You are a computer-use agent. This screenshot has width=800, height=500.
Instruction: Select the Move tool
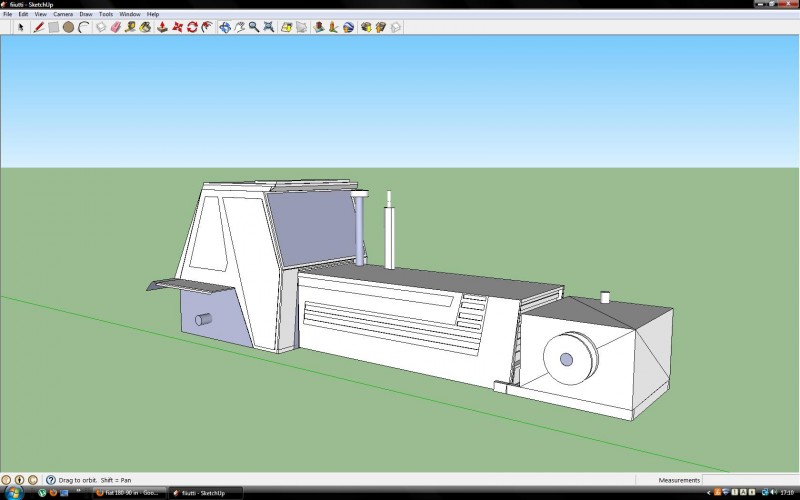(x=177, y=27)
